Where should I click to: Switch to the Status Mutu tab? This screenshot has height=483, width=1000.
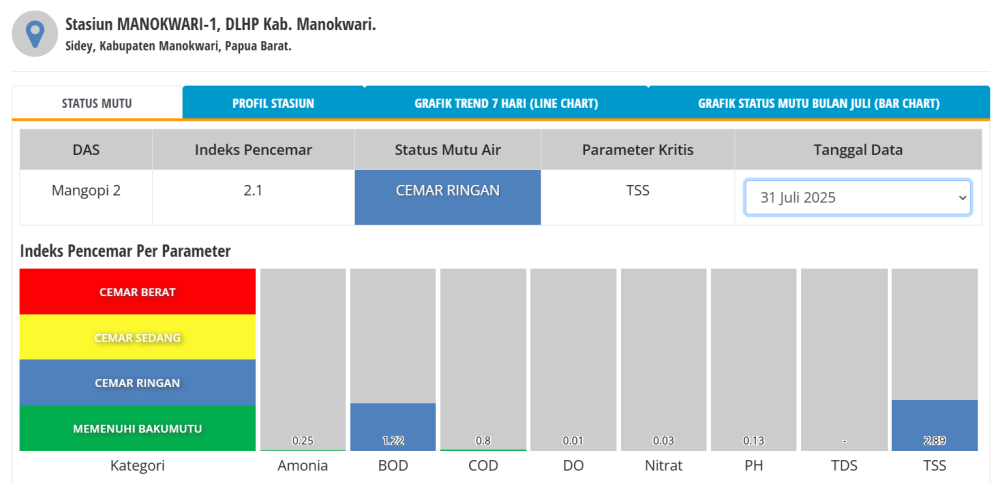[x=97, y=103]
